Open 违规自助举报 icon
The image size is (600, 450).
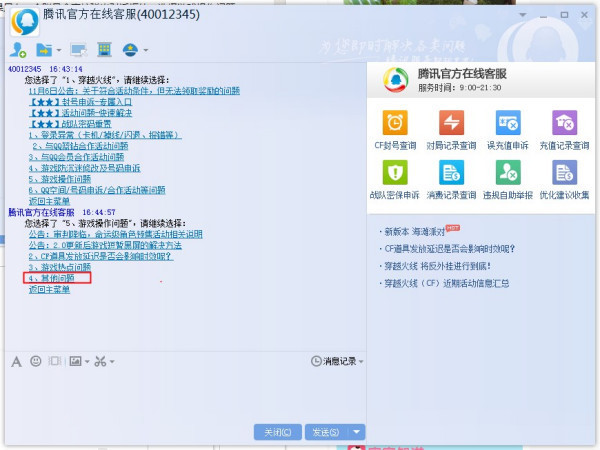click(508, 173)
